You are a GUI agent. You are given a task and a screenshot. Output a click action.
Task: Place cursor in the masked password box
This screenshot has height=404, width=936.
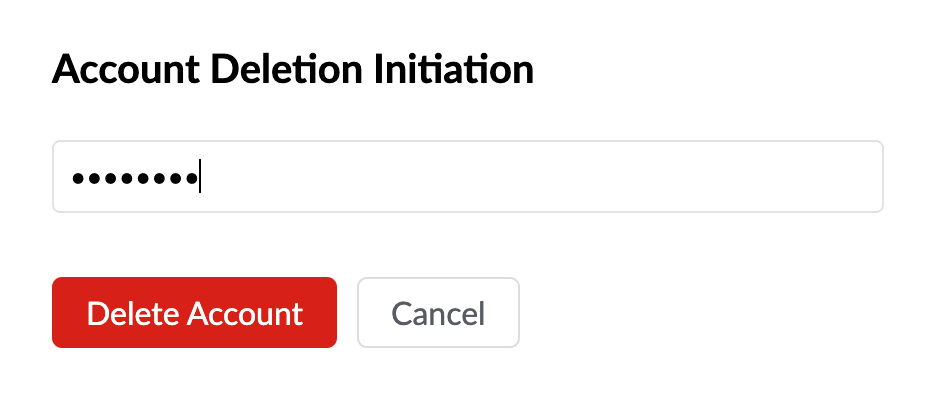[467, 177]
